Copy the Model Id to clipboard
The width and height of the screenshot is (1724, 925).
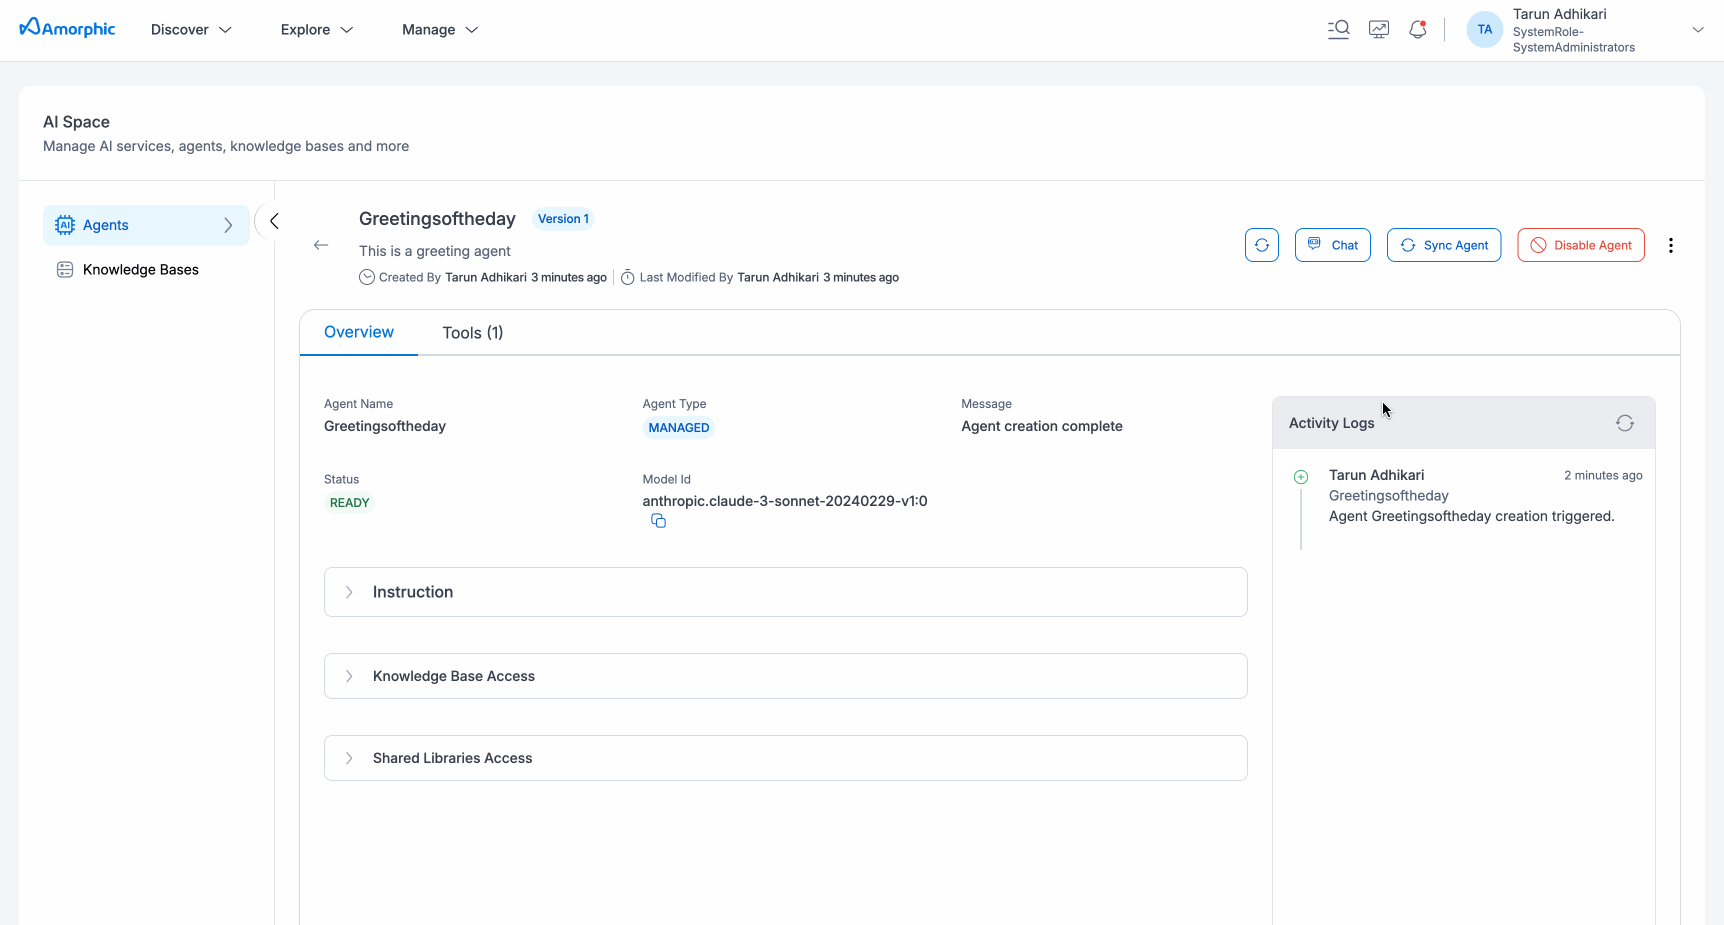658,521
